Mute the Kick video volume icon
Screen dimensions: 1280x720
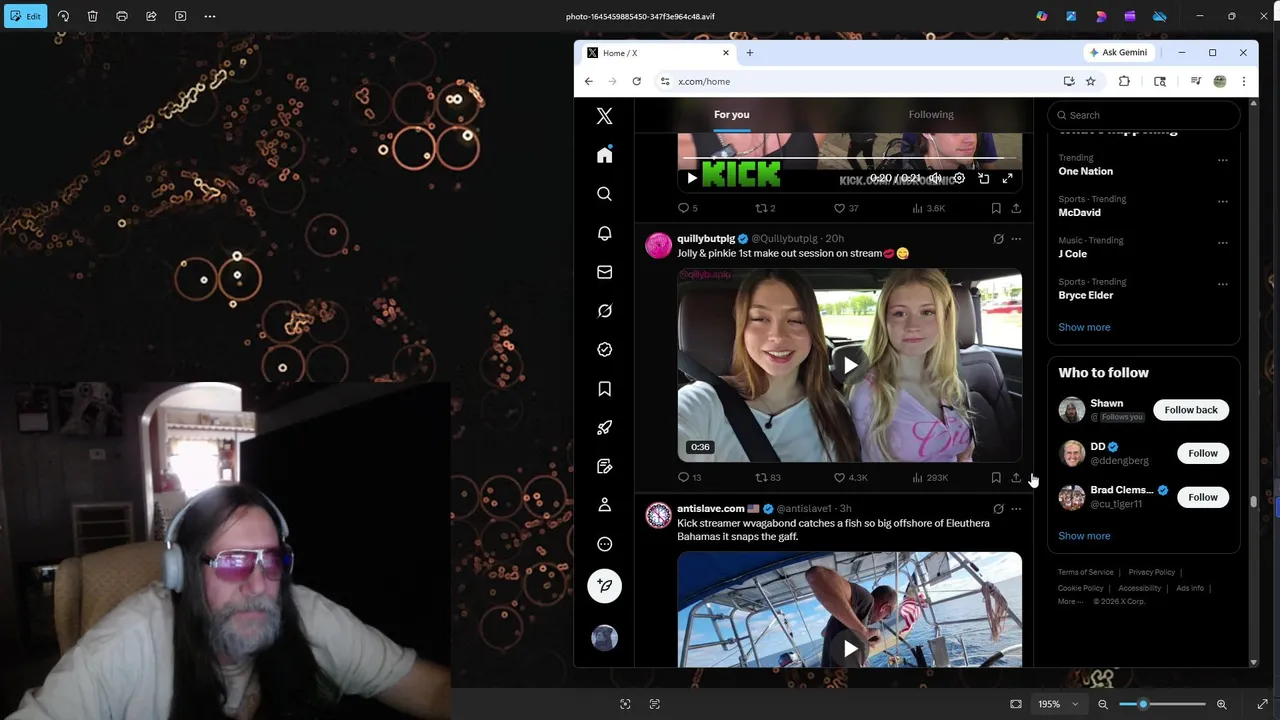[x=935, y=178]
